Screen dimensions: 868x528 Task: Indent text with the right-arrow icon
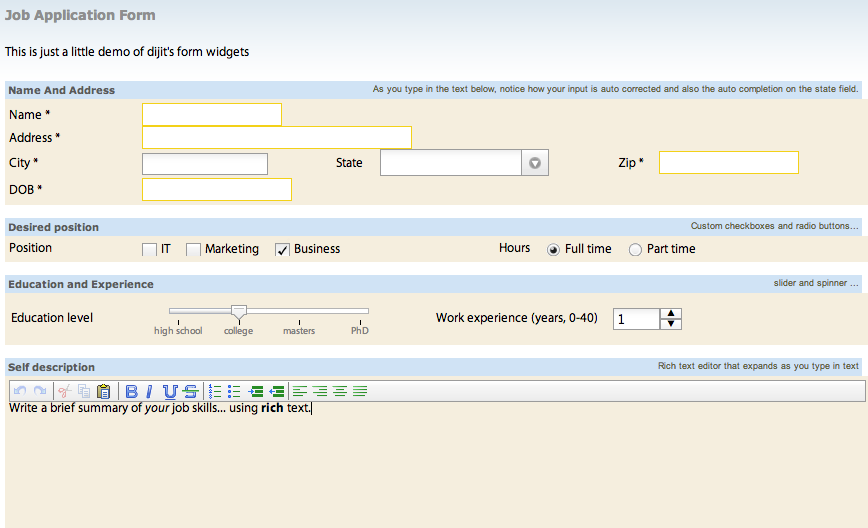point(256,391)
